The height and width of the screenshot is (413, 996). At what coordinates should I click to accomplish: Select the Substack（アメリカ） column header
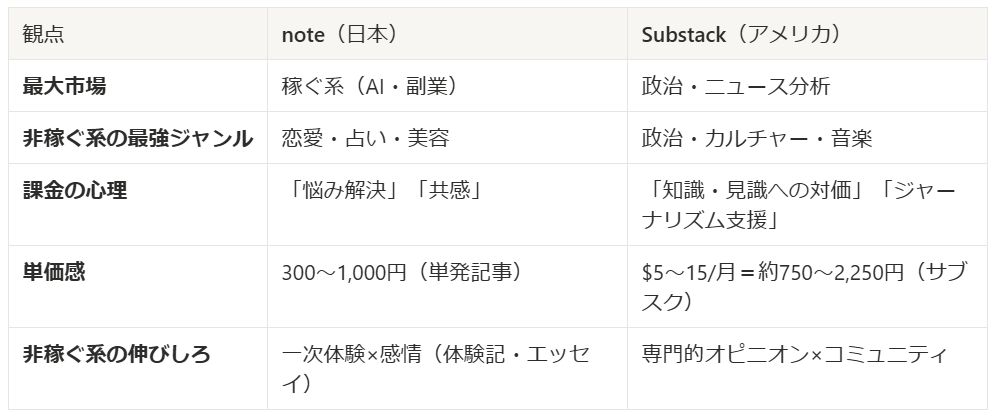pyautogui.click(x=807, y=34)
